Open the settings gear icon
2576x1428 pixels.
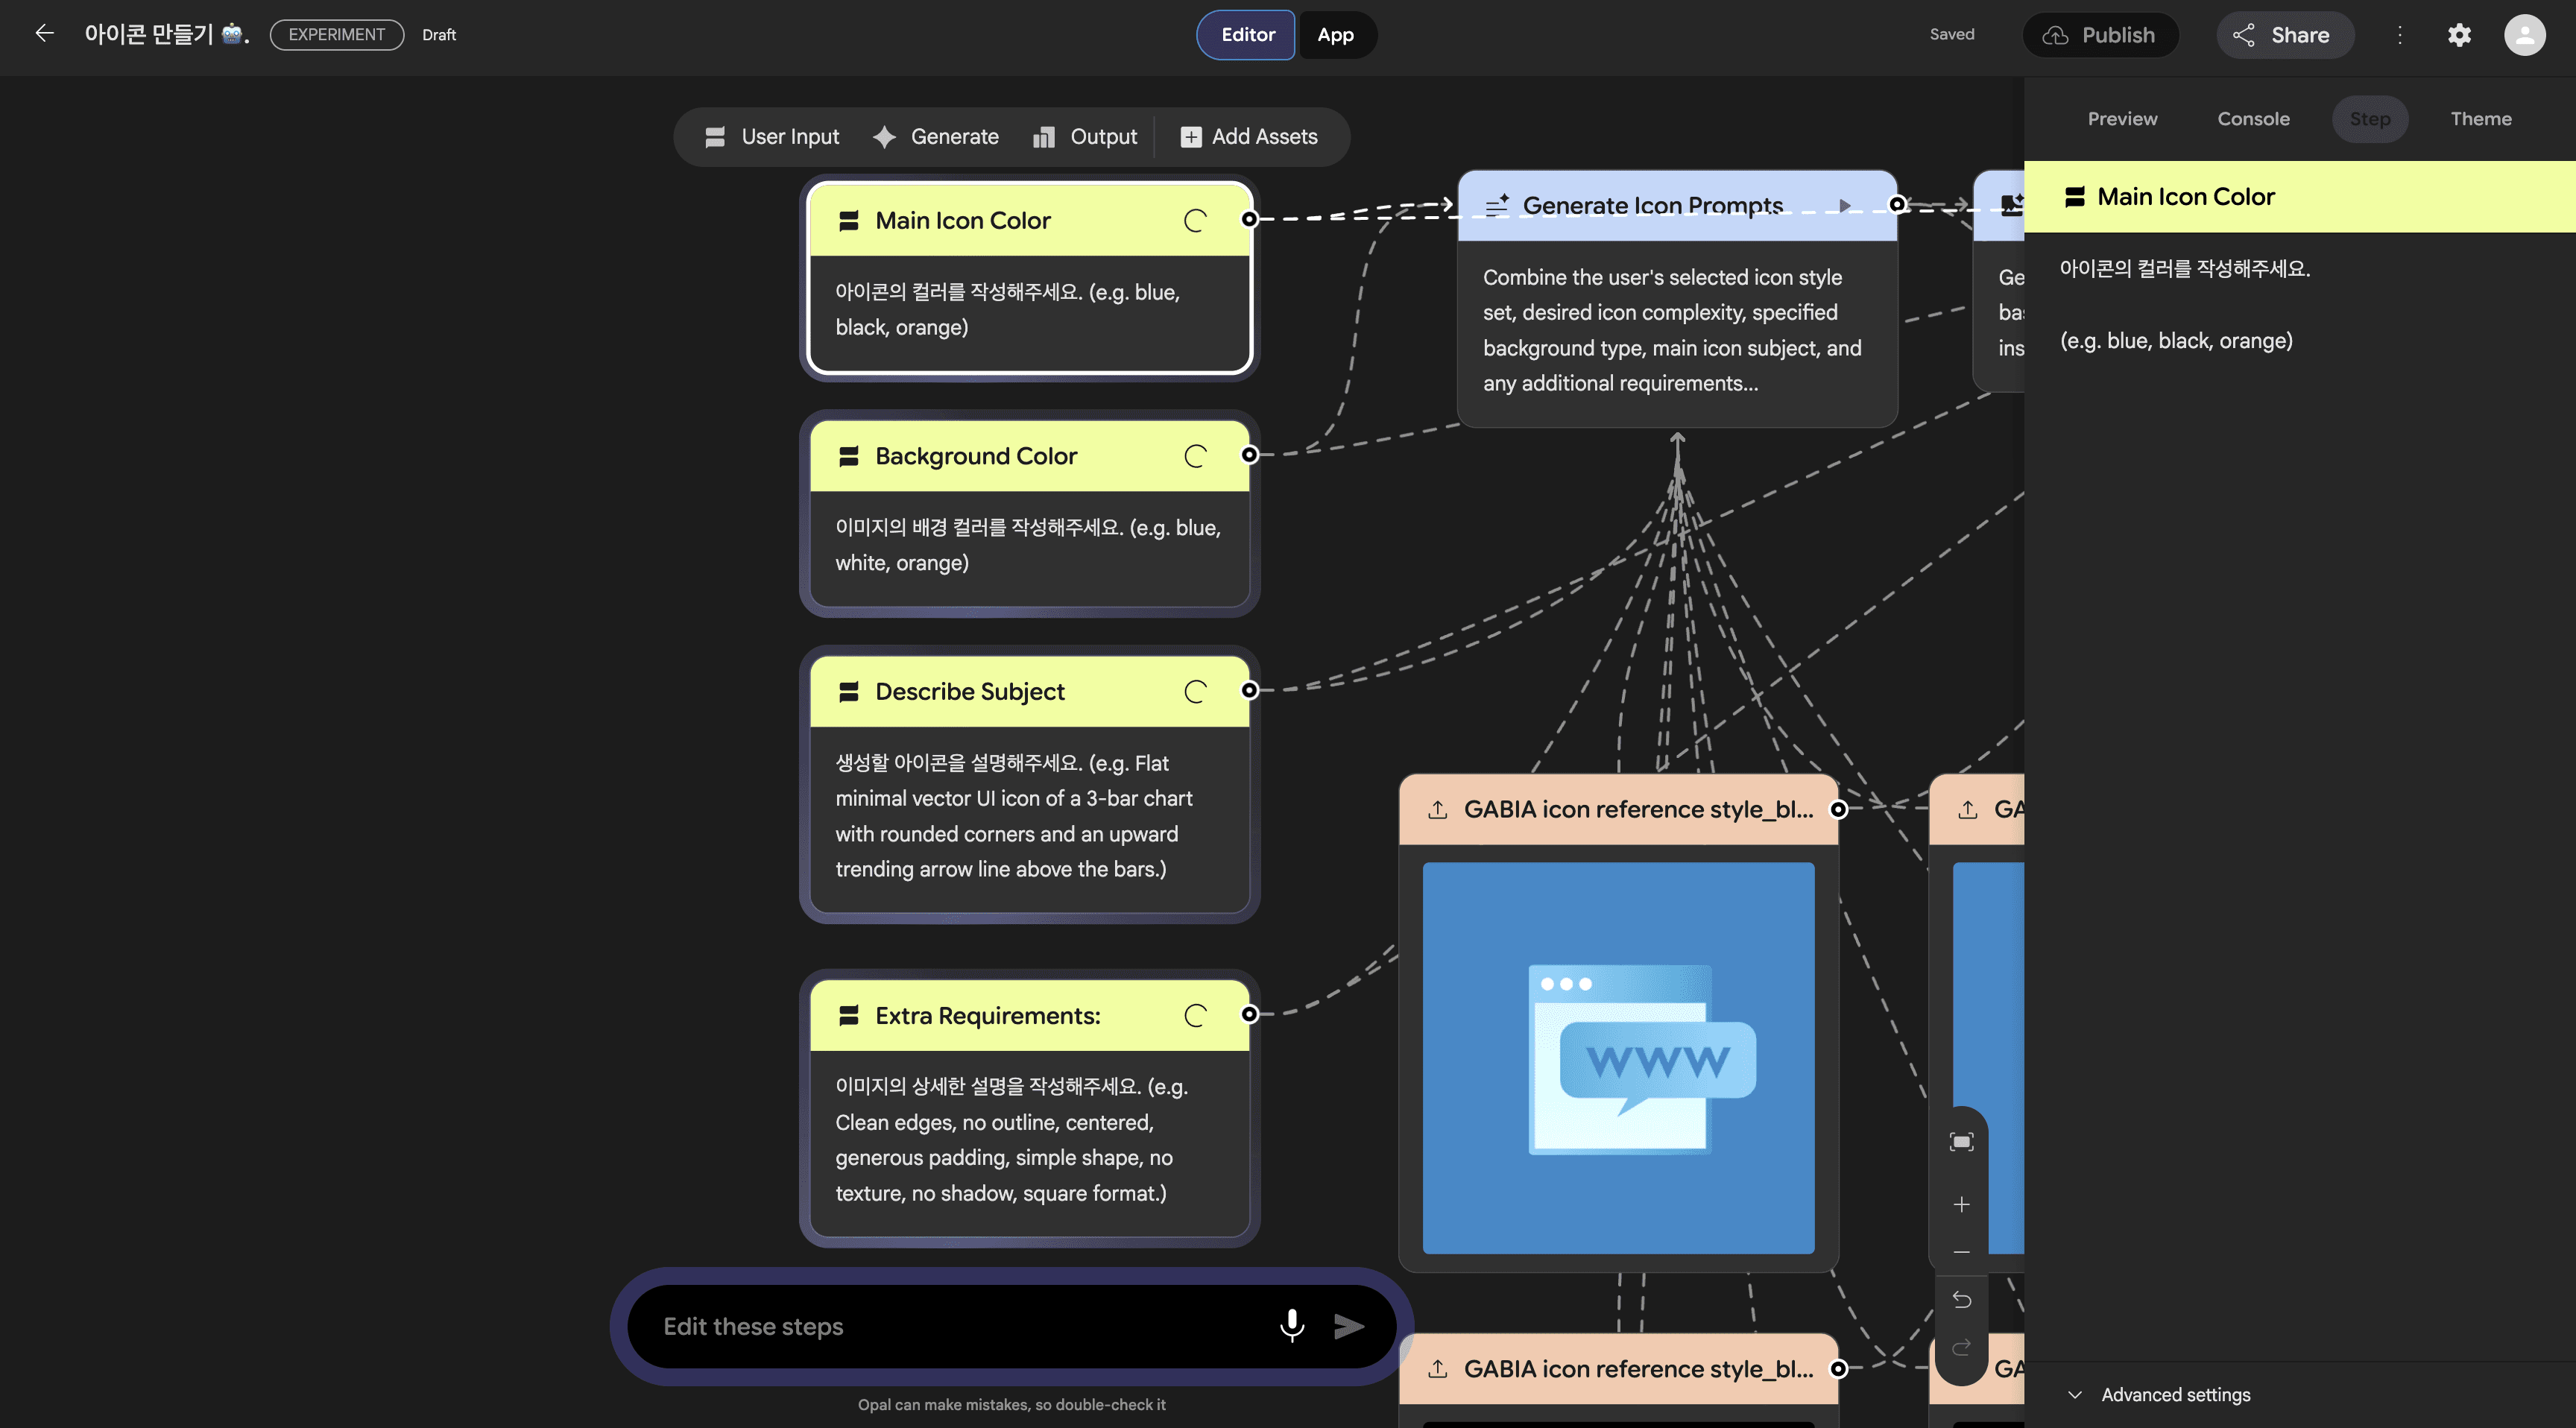point(2459,35)
